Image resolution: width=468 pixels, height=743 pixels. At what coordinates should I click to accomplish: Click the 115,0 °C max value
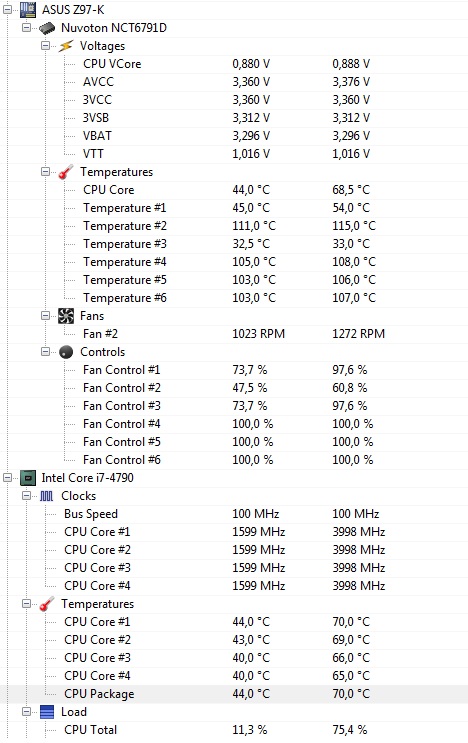[354, 226]
